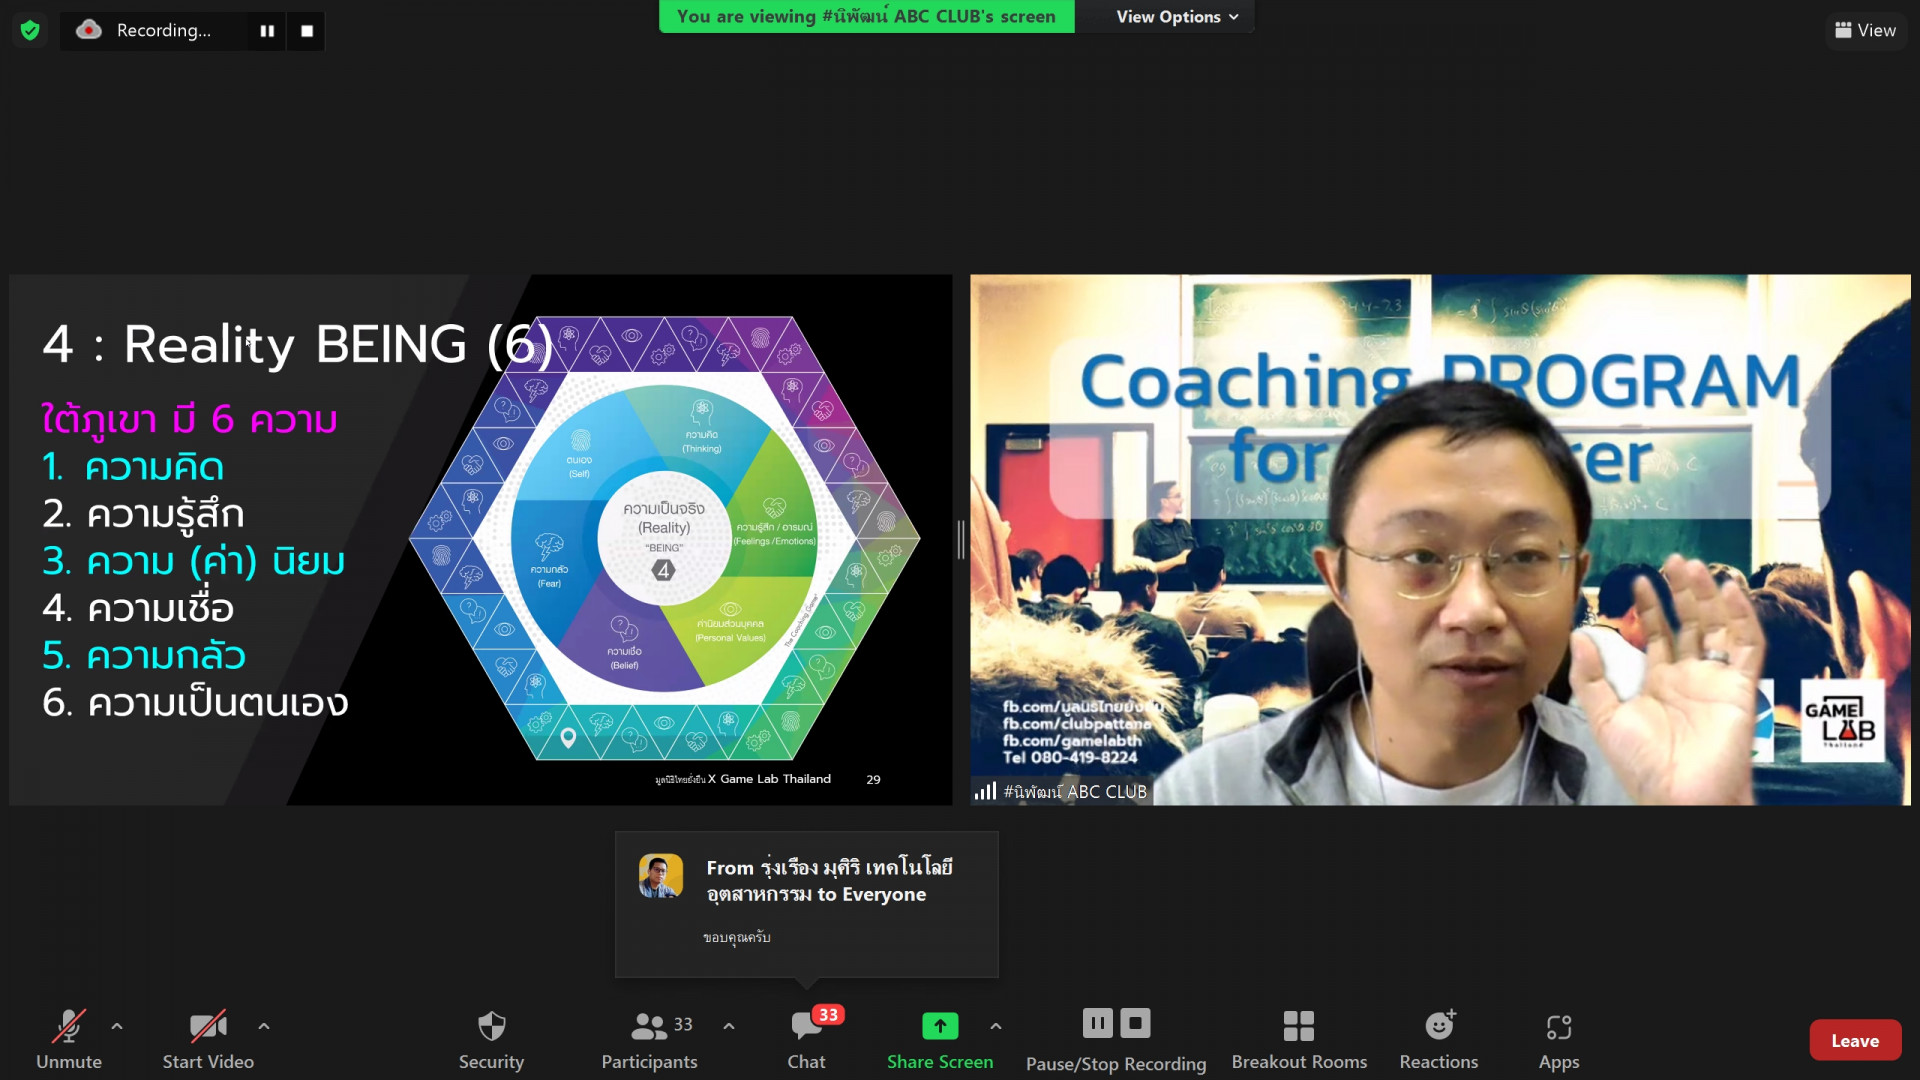This screenshot has height=1080, width=1920.
Task: Open the View Options dropdown
Action: point(1176,16)
